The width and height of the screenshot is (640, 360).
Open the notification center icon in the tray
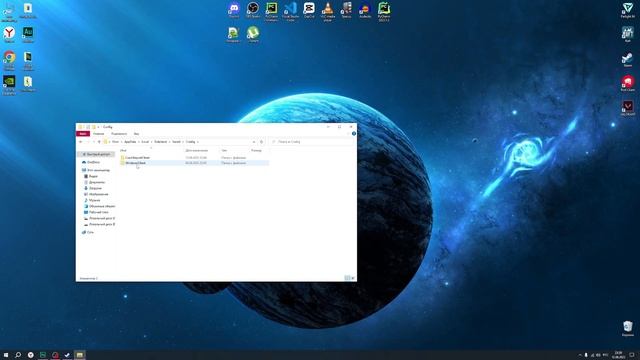(x=632, y=355)
